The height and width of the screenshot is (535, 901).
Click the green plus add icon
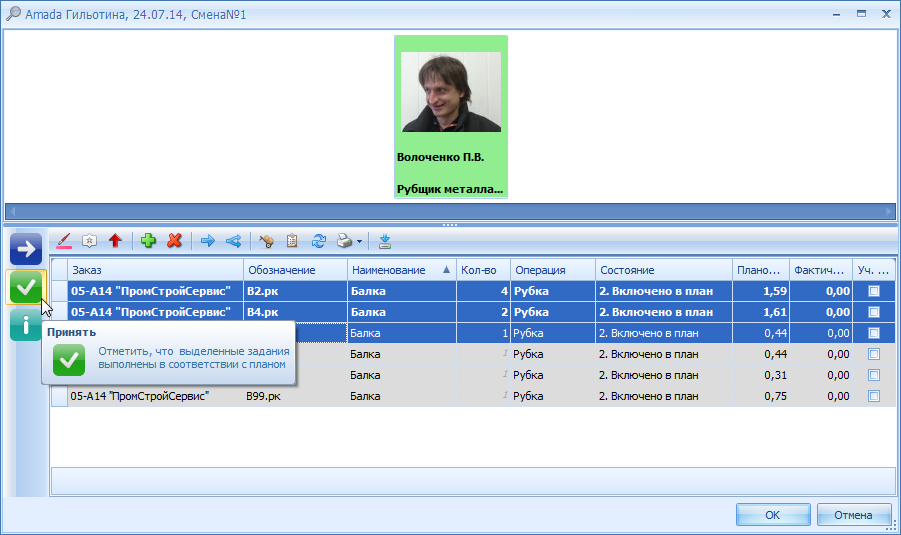148,241
